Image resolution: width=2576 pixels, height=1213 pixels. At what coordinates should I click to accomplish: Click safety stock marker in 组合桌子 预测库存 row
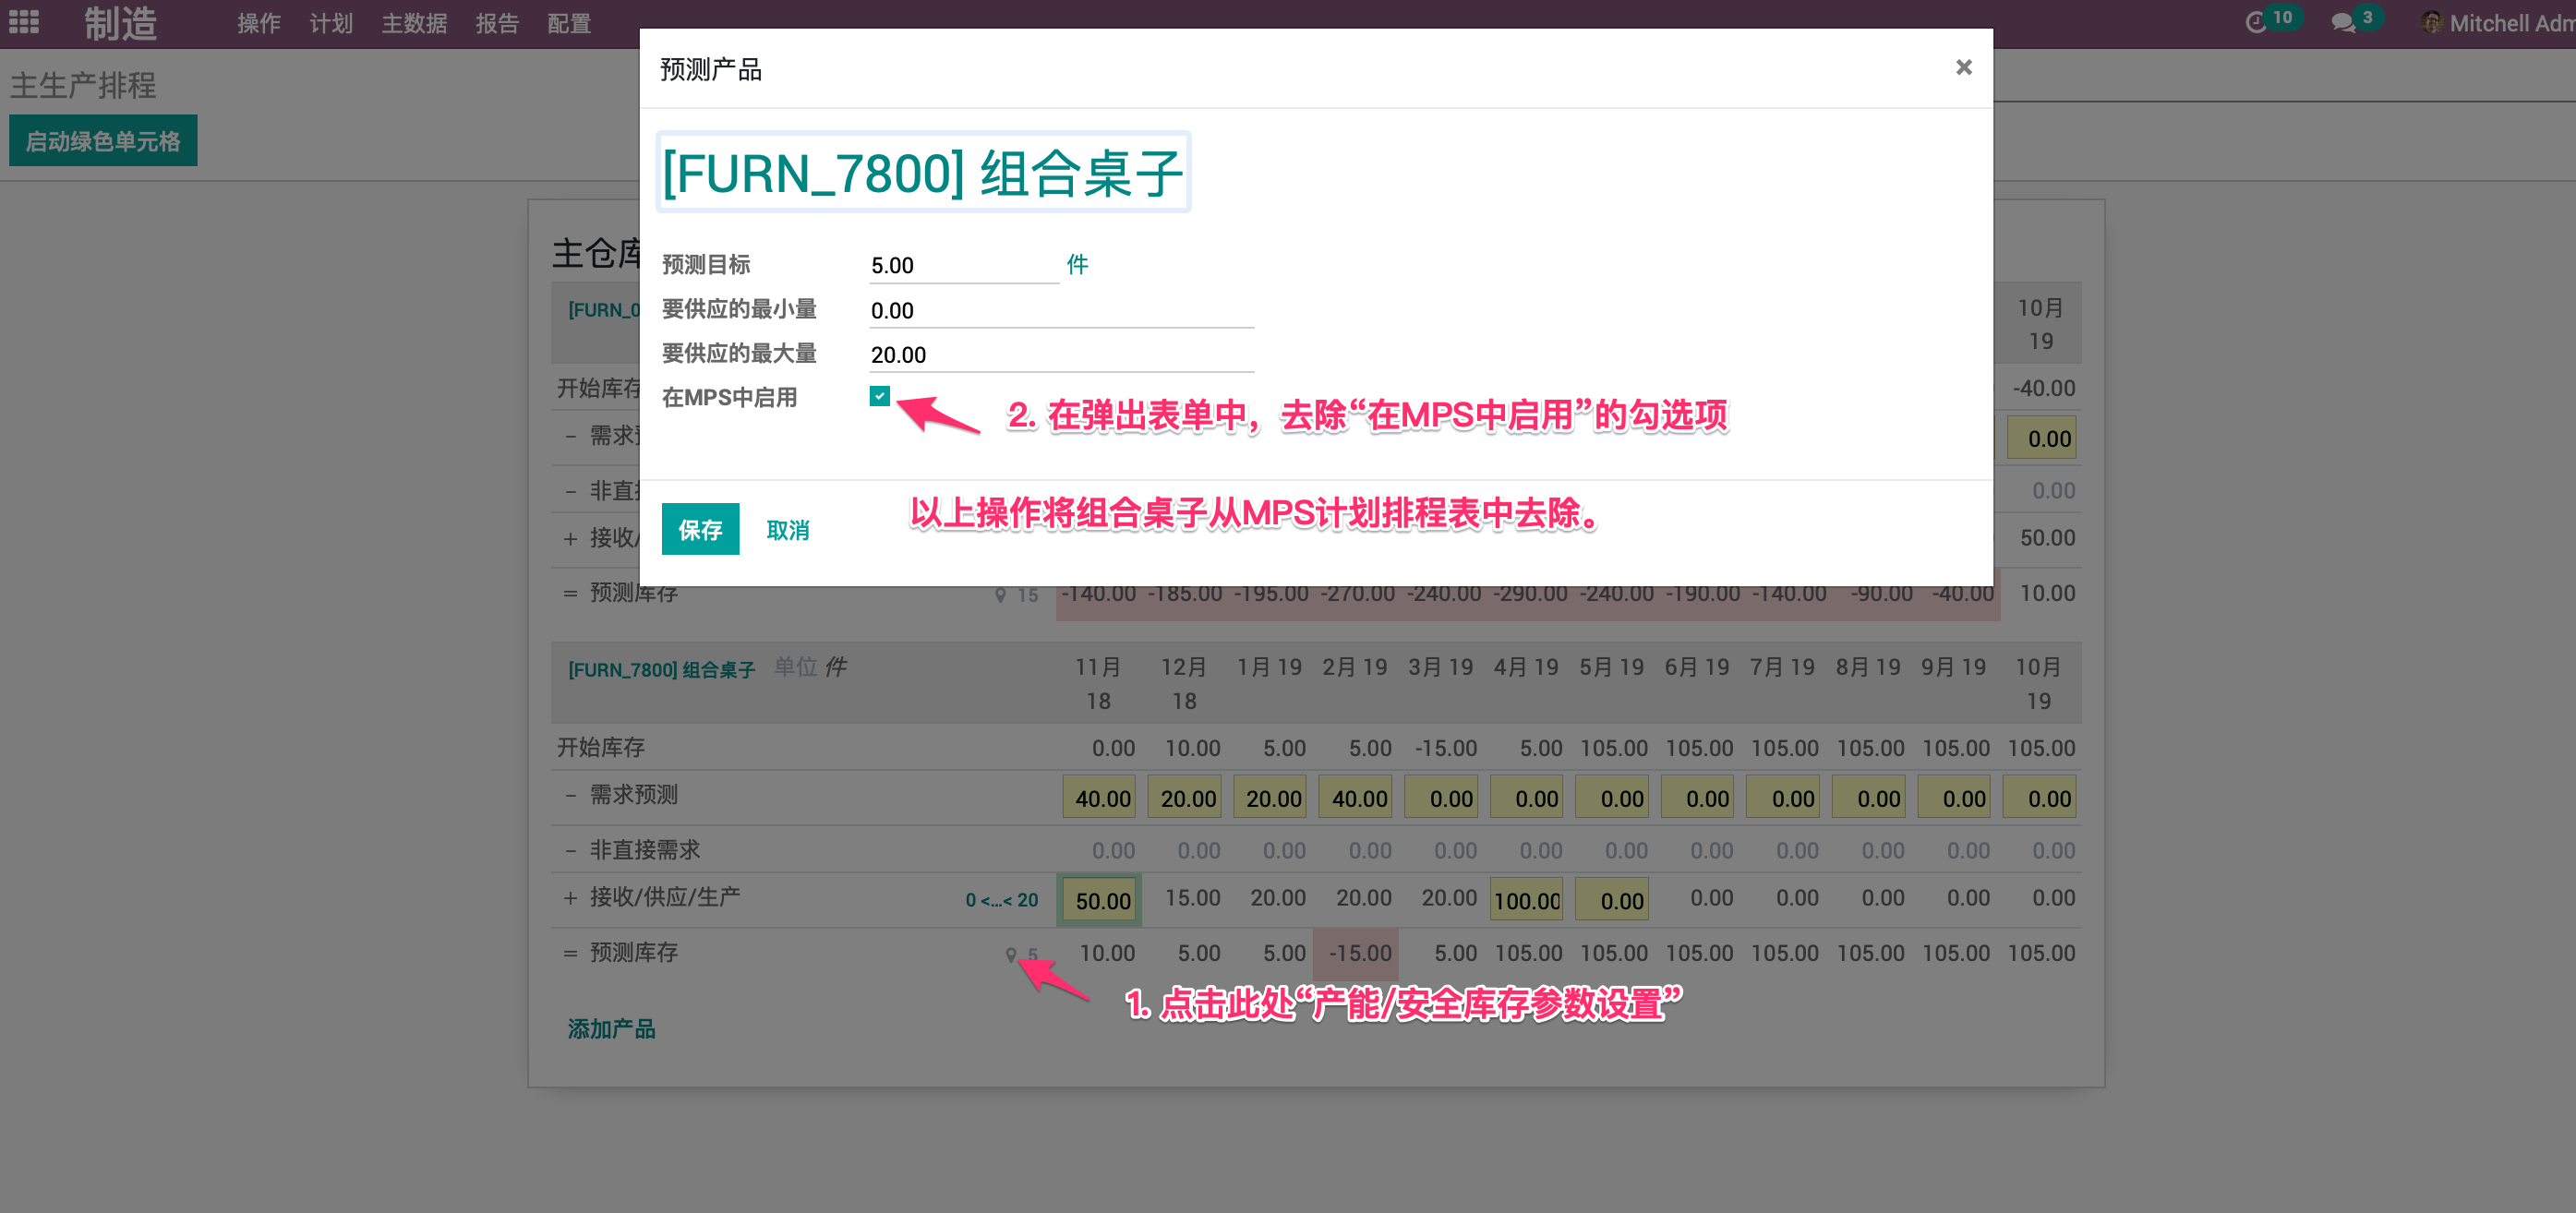click(1021, 954)
